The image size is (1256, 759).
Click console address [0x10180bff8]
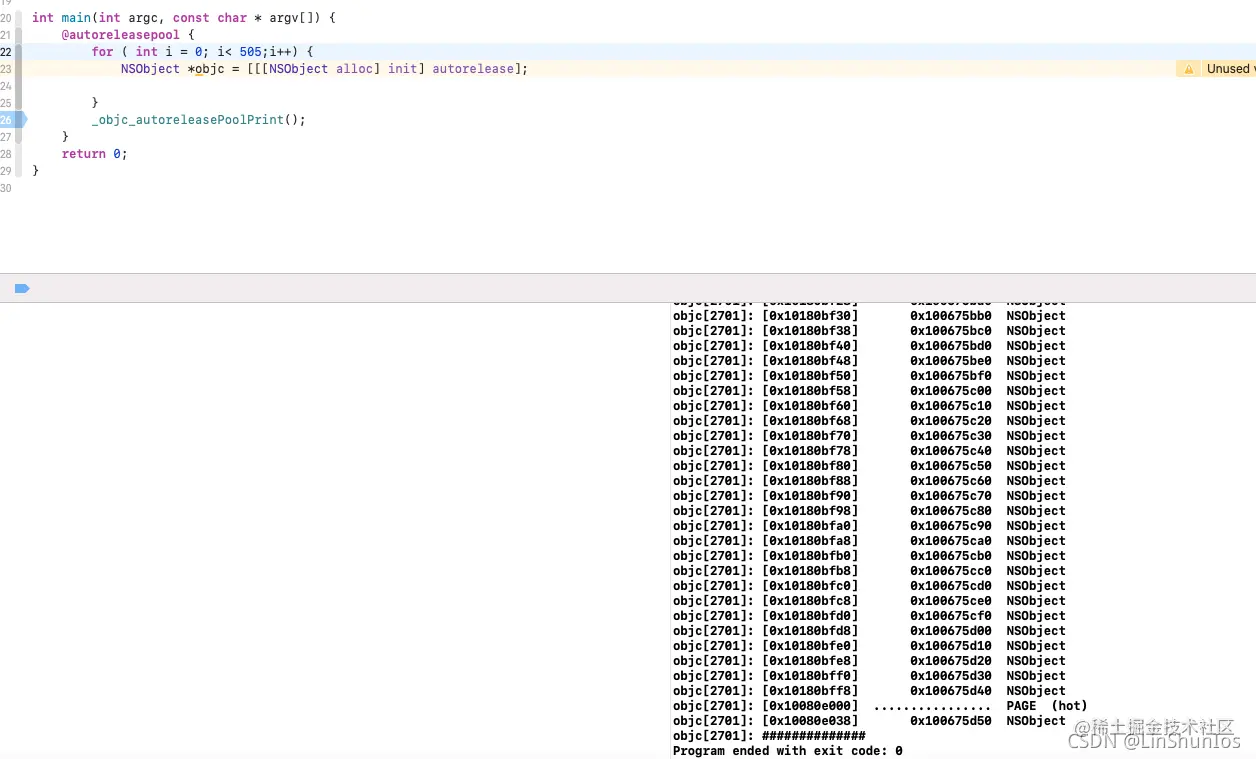(x=810, y=691)
